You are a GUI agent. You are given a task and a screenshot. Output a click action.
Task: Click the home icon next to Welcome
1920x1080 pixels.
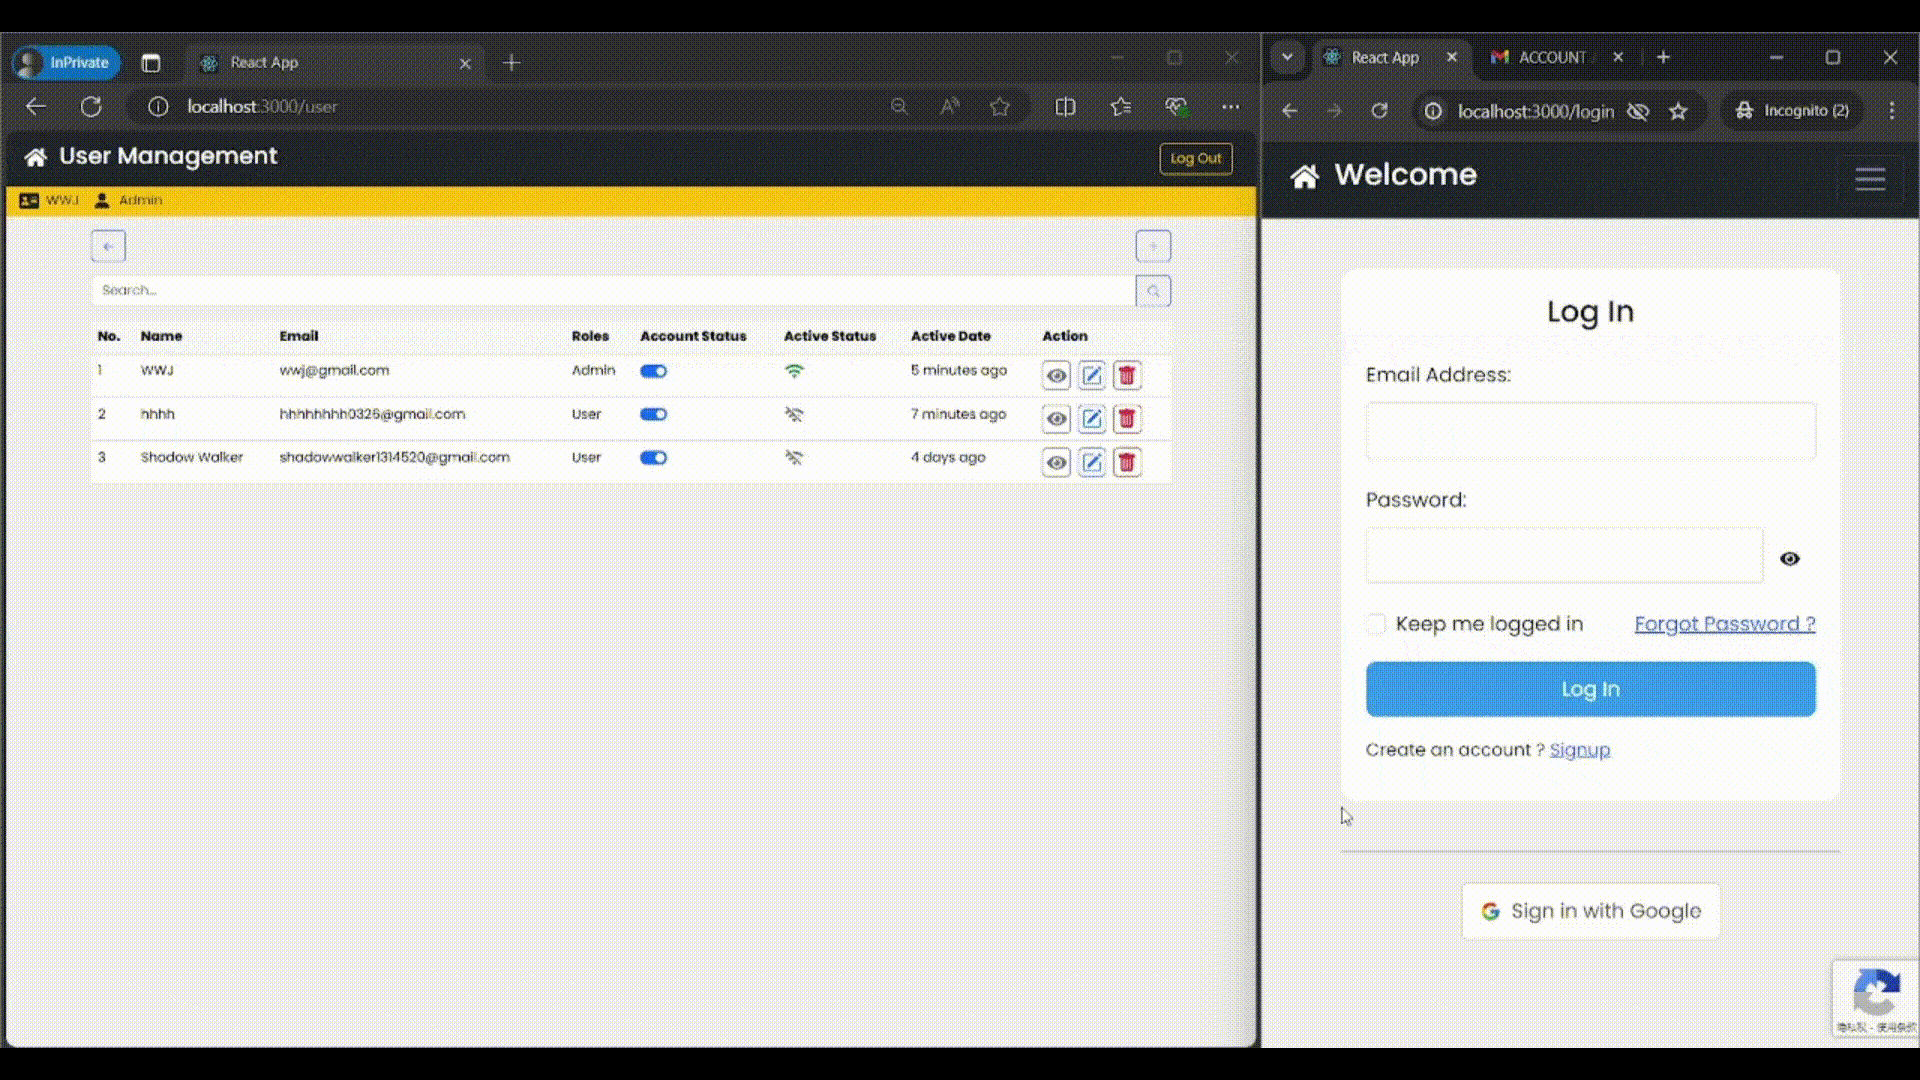1304,177
